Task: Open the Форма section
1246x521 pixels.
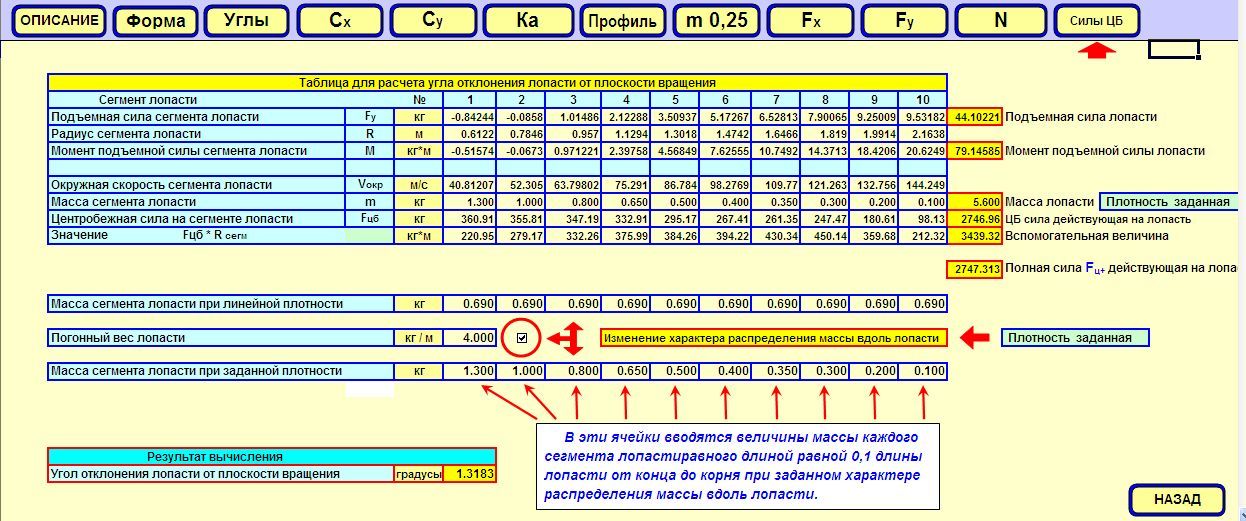Action: pos(156,21)
